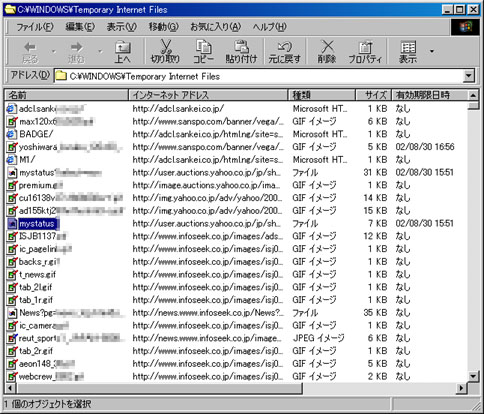Click the up arrow of the vertical scrollbar
Viewport: 484px width, 414px height.
click(473, 96)
